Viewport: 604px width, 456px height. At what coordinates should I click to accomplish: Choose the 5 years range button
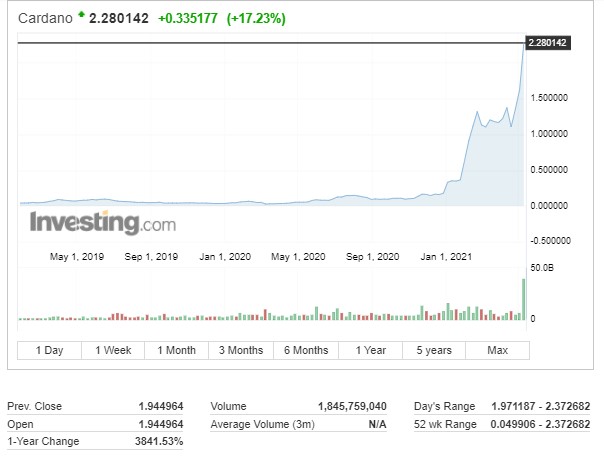pyautogui.click(x=434, y=350)
